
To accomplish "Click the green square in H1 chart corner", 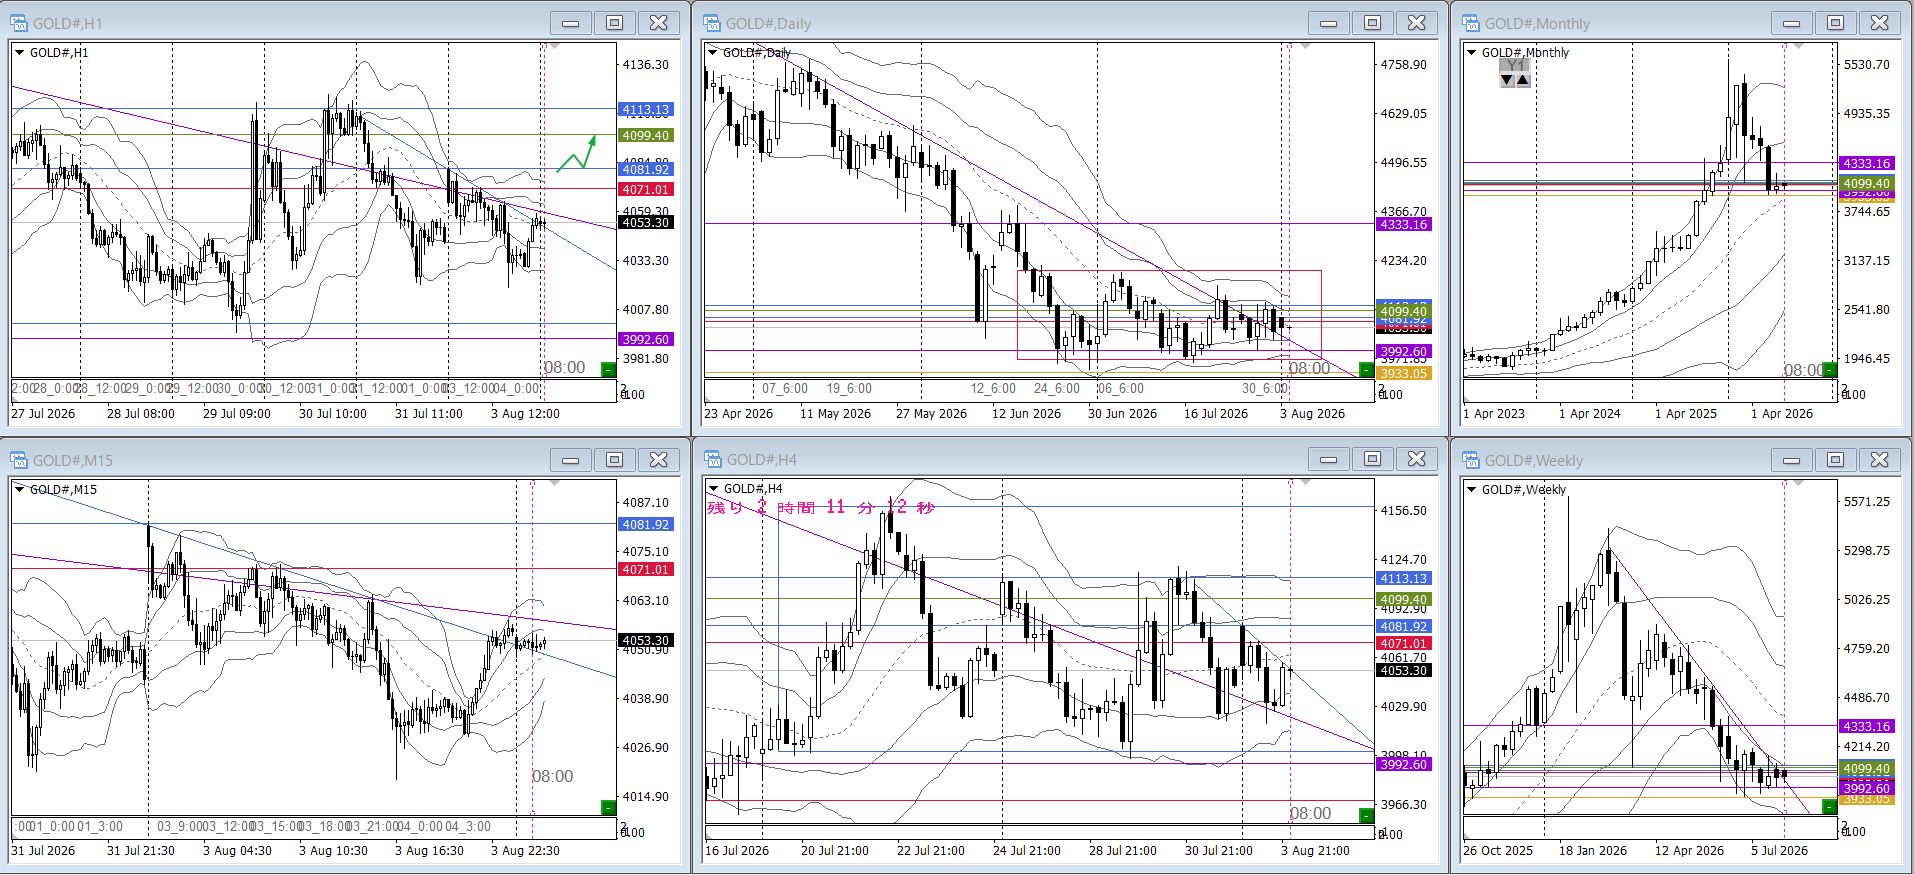I will tap(608, 370).
